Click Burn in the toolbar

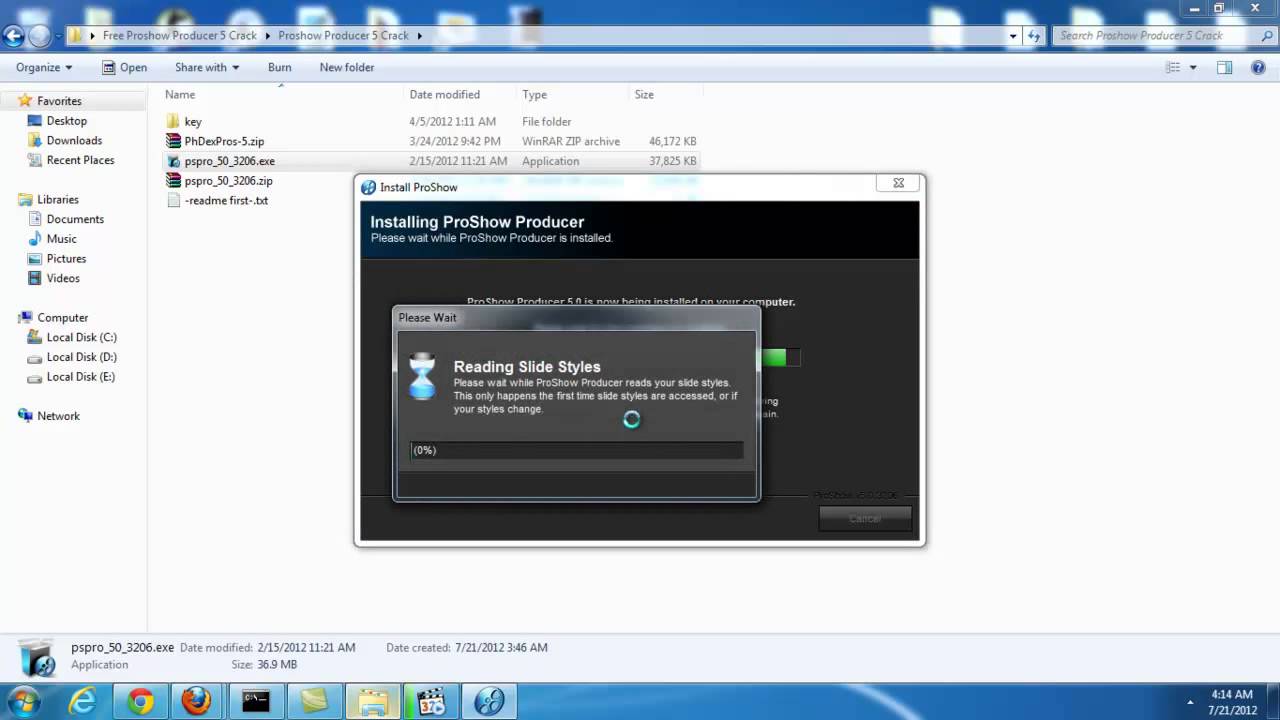coord(280,67)
